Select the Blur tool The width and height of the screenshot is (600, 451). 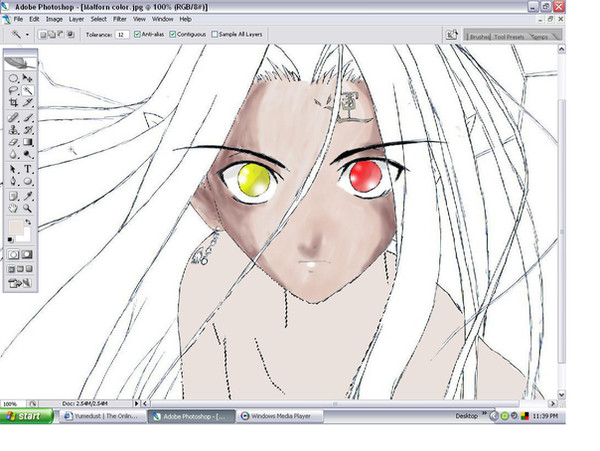coord(13,155)
